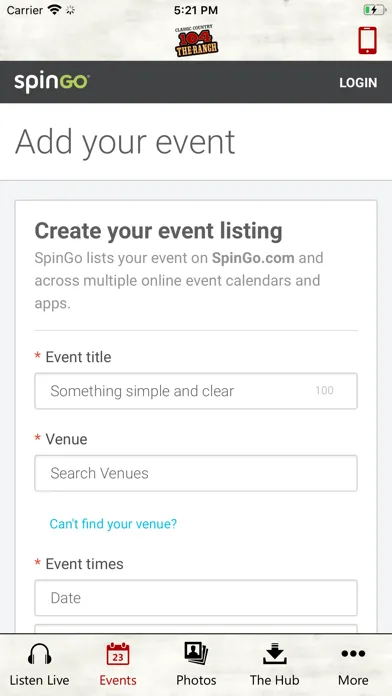This screenshot has height=696, width=392.
Task: Switch to the Listen Live tab label
Action: (x=40, y=680)
